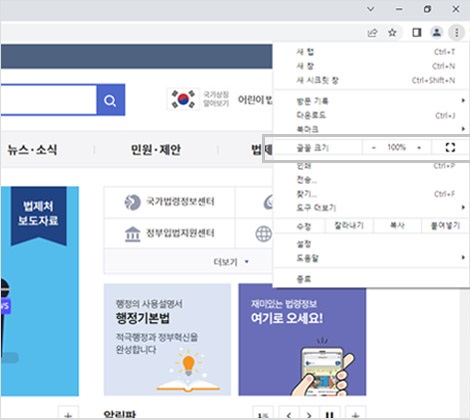Open the 뉴스·소식 navigation menu
Viewport: 470px width, 420px height.
pyautogui.click(x=32, y=150)
